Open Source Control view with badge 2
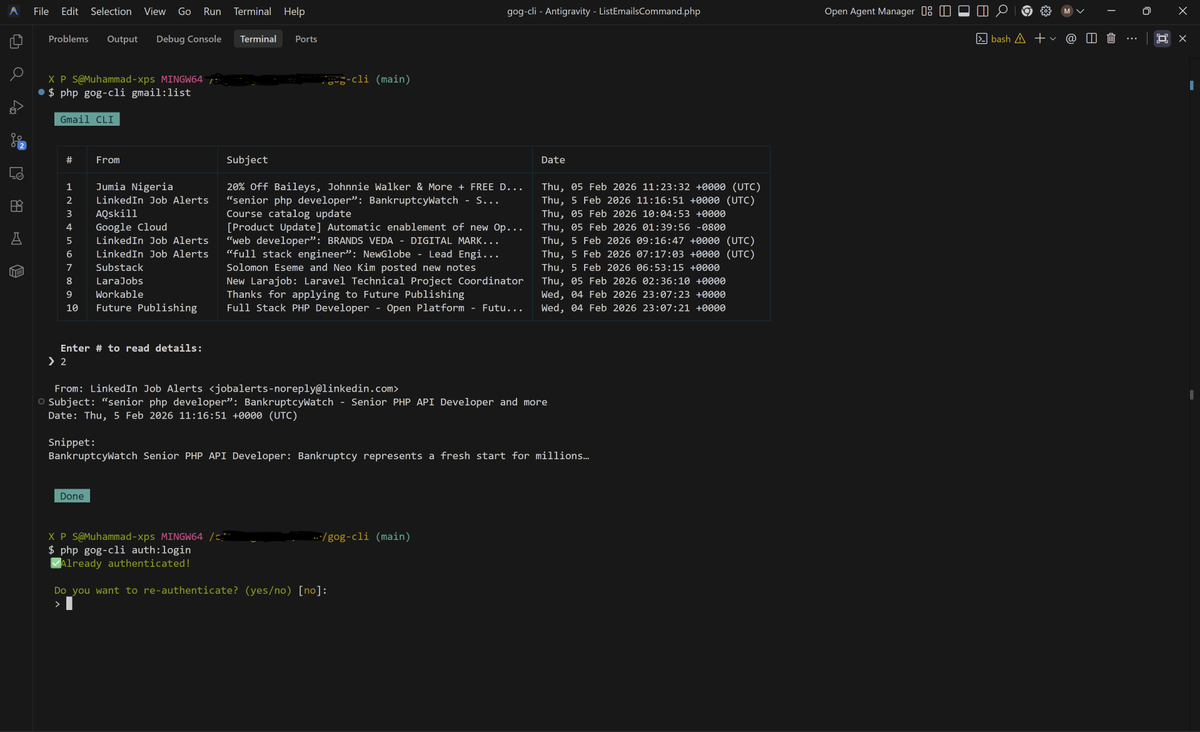 pos(16,140)
